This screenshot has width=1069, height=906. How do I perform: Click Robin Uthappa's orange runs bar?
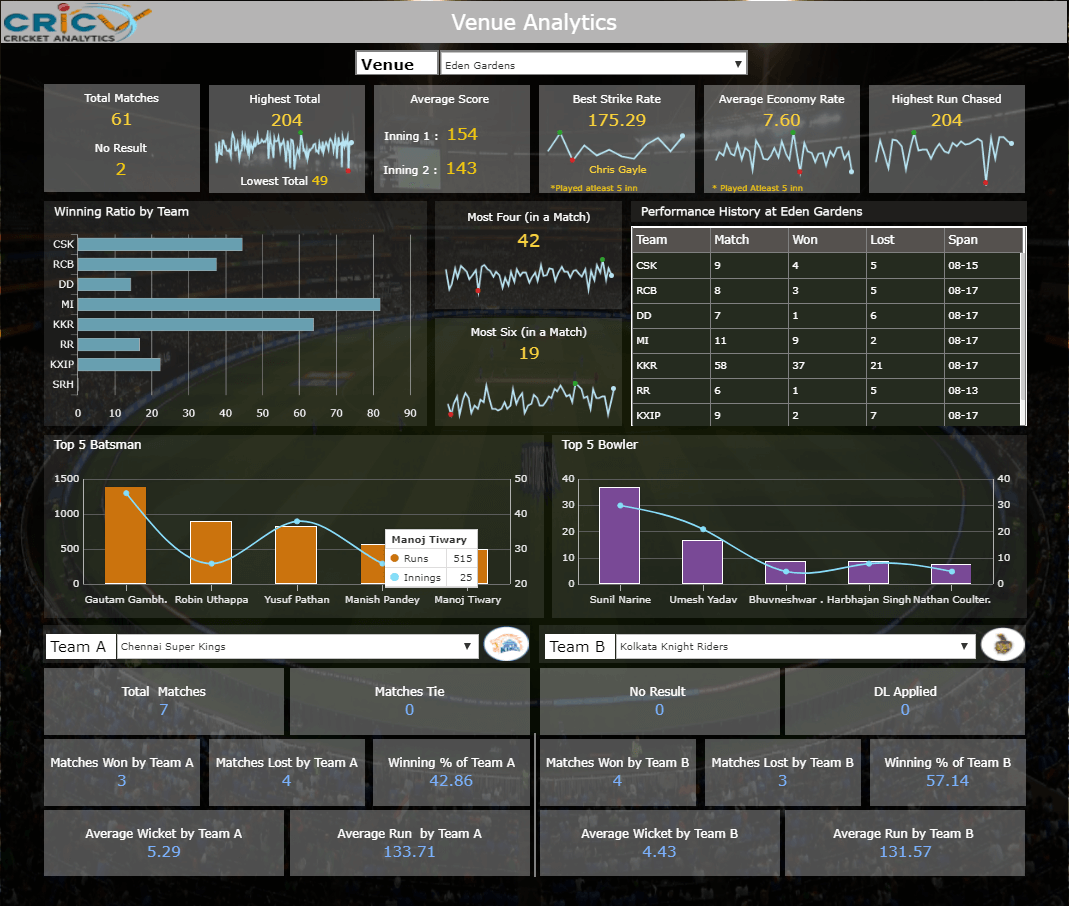click(211, 552)
